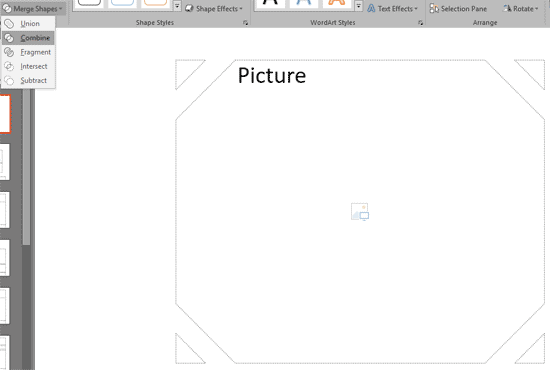This screenshot has height=370, width=550.
Task: Click the Selection Pane icon
Action: tap(434, 8)
